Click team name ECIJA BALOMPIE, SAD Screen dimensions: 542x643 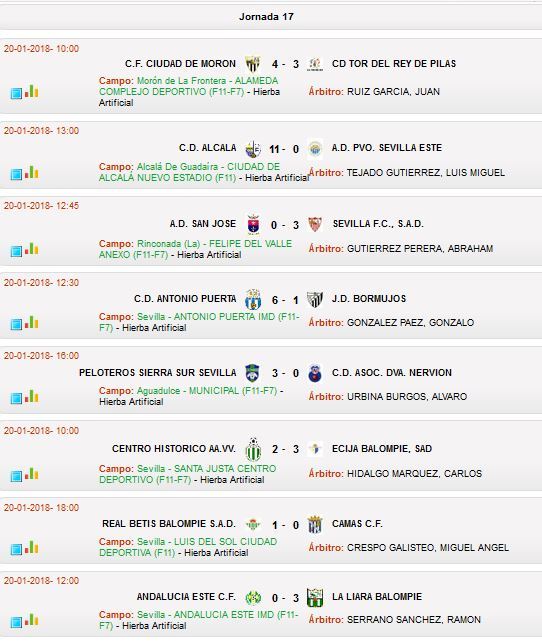tap(382, 449)
